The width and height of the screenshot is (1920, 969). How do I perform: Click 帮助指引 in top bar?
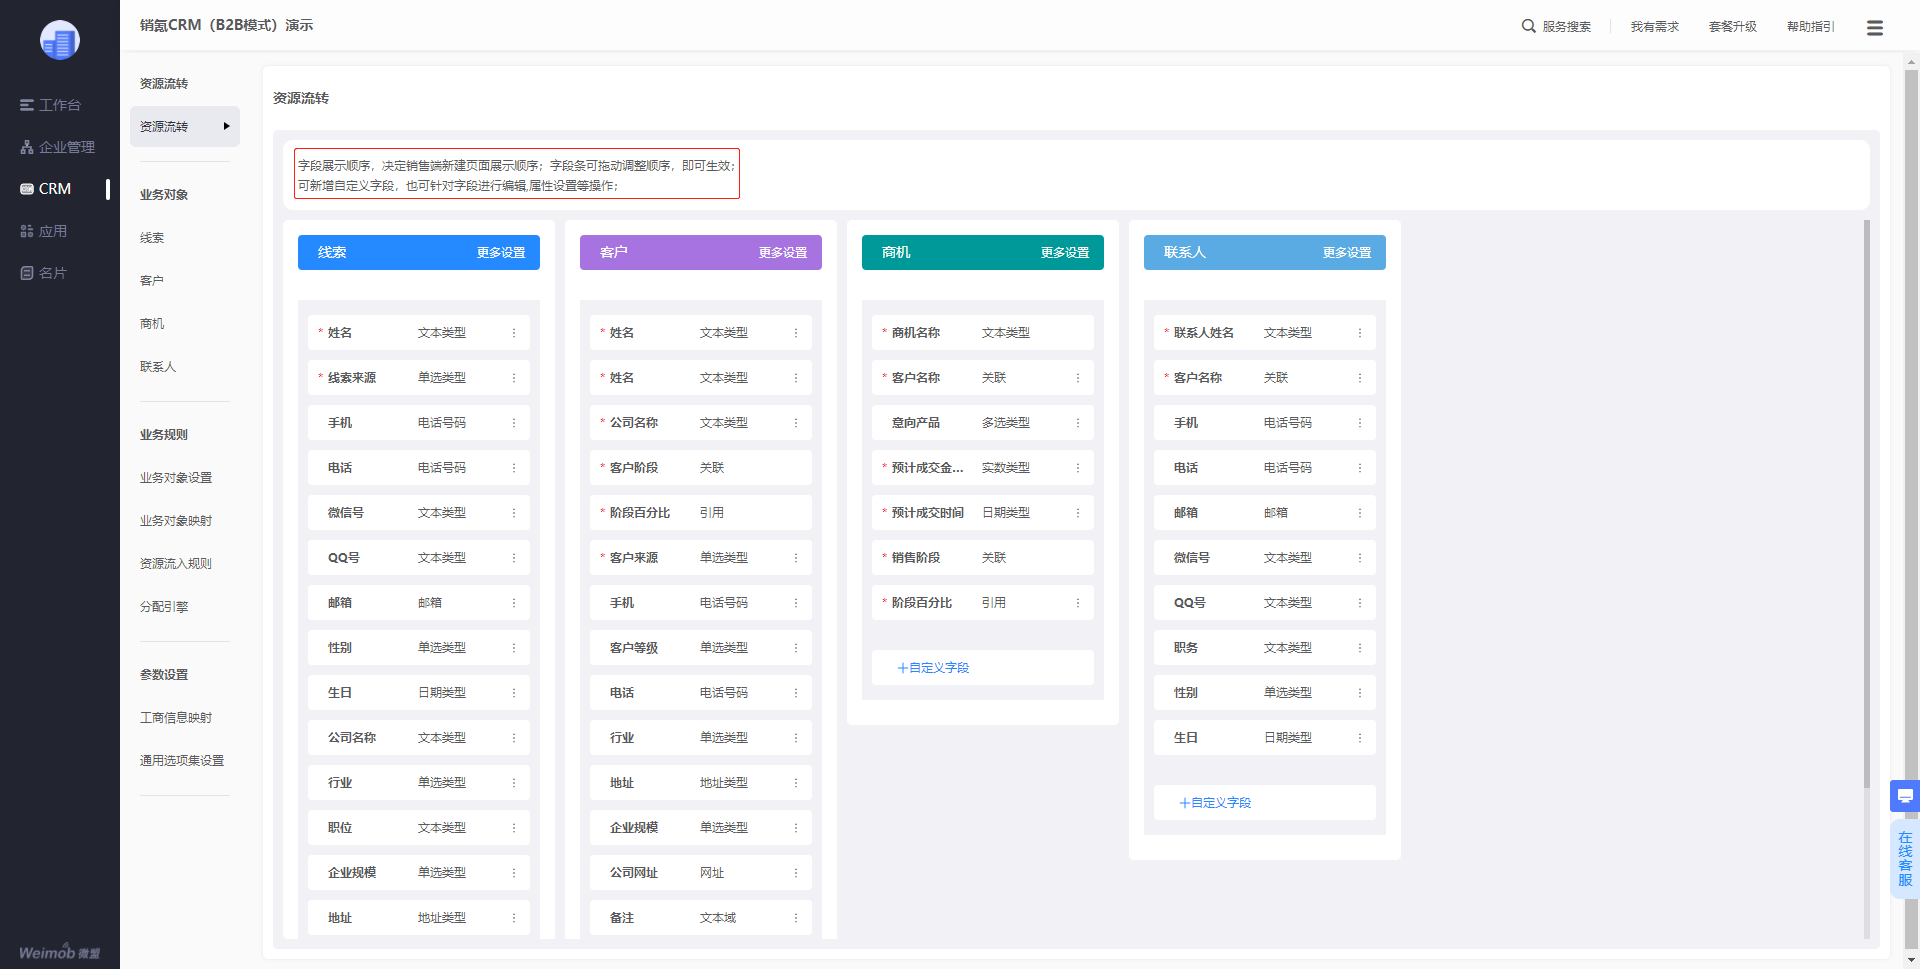tap(1811, 27)
